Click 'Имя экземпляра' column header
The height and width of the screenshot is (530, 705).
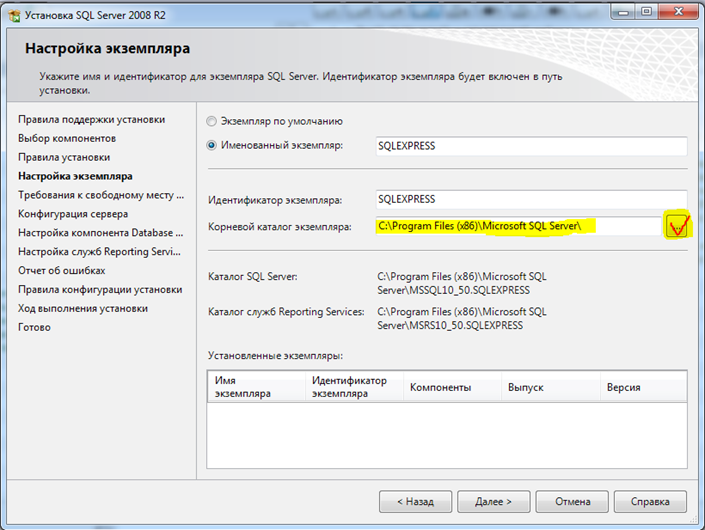(256, 387)
